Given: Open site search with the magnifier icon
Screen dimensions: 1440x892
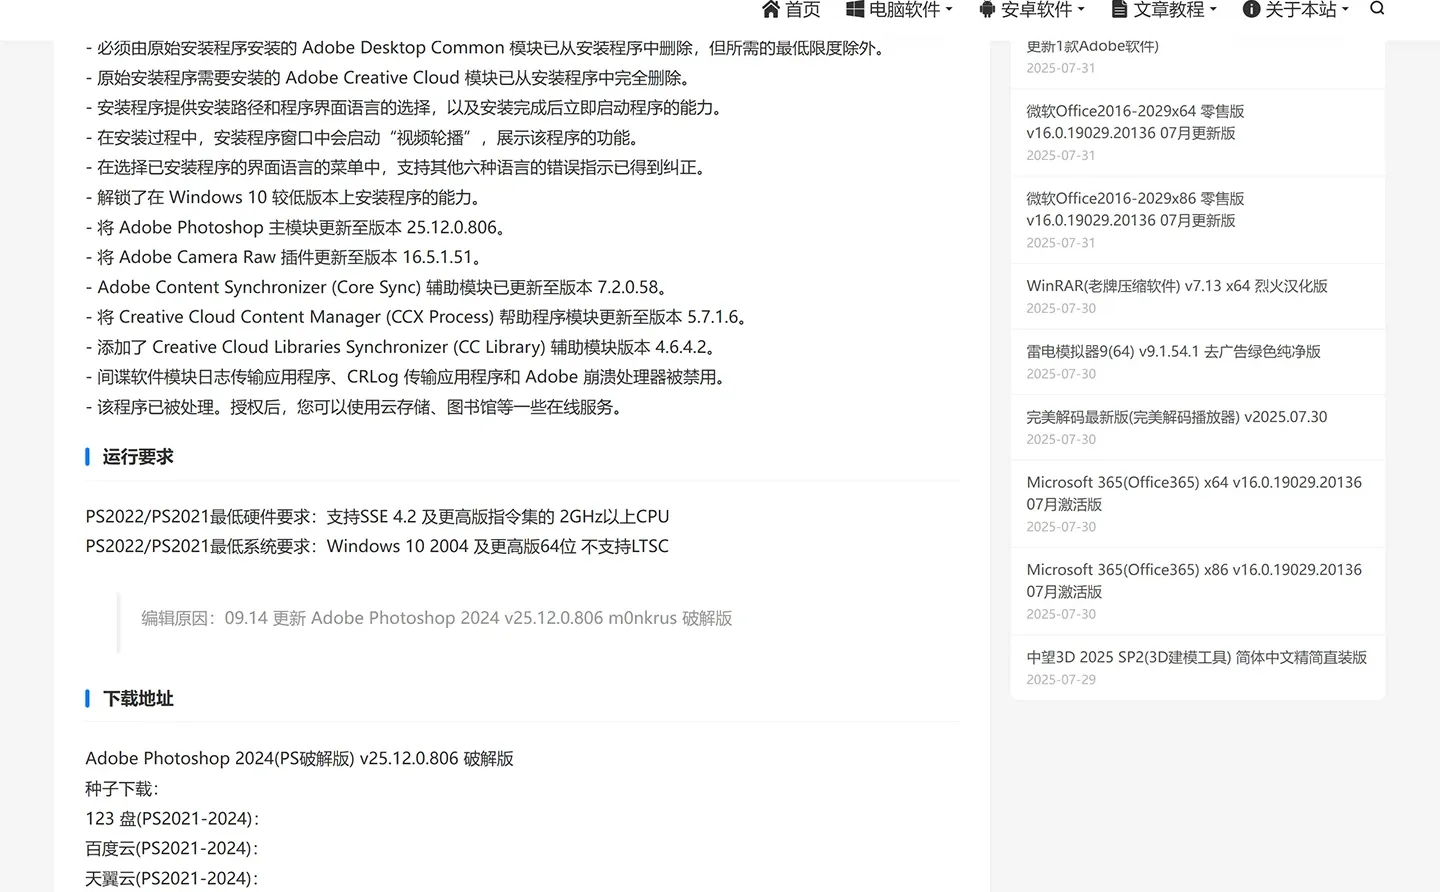Looking at the screenshot, I should coord(1377,10).
